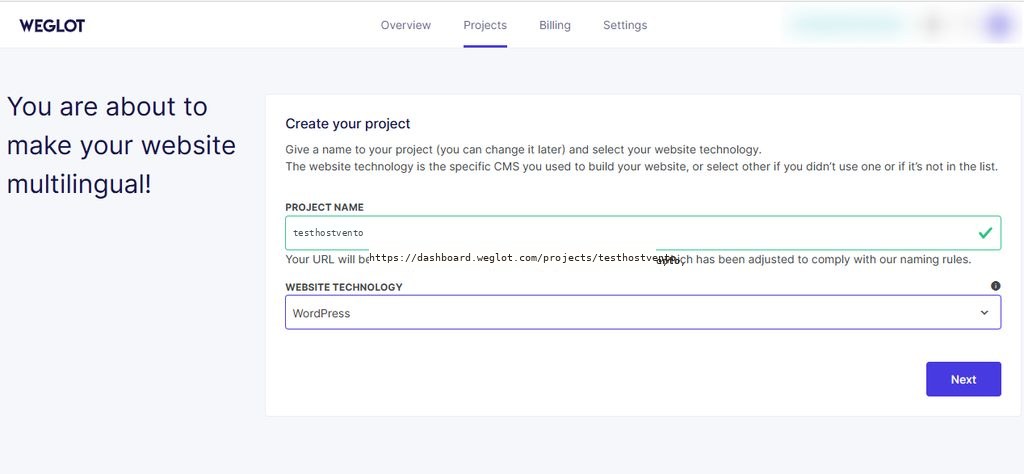Click the blurred user avatar

(997, 25)
